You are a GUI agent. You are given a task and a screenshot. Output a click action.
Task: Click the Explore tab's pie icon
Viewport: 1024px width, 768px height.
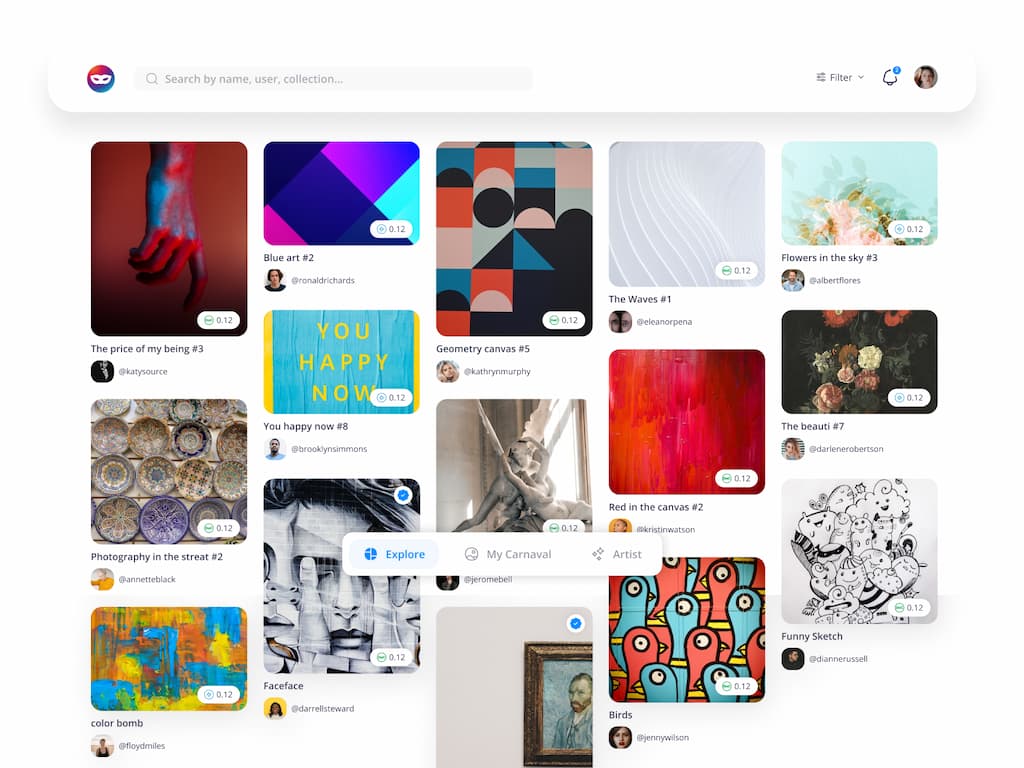(371, 554)
